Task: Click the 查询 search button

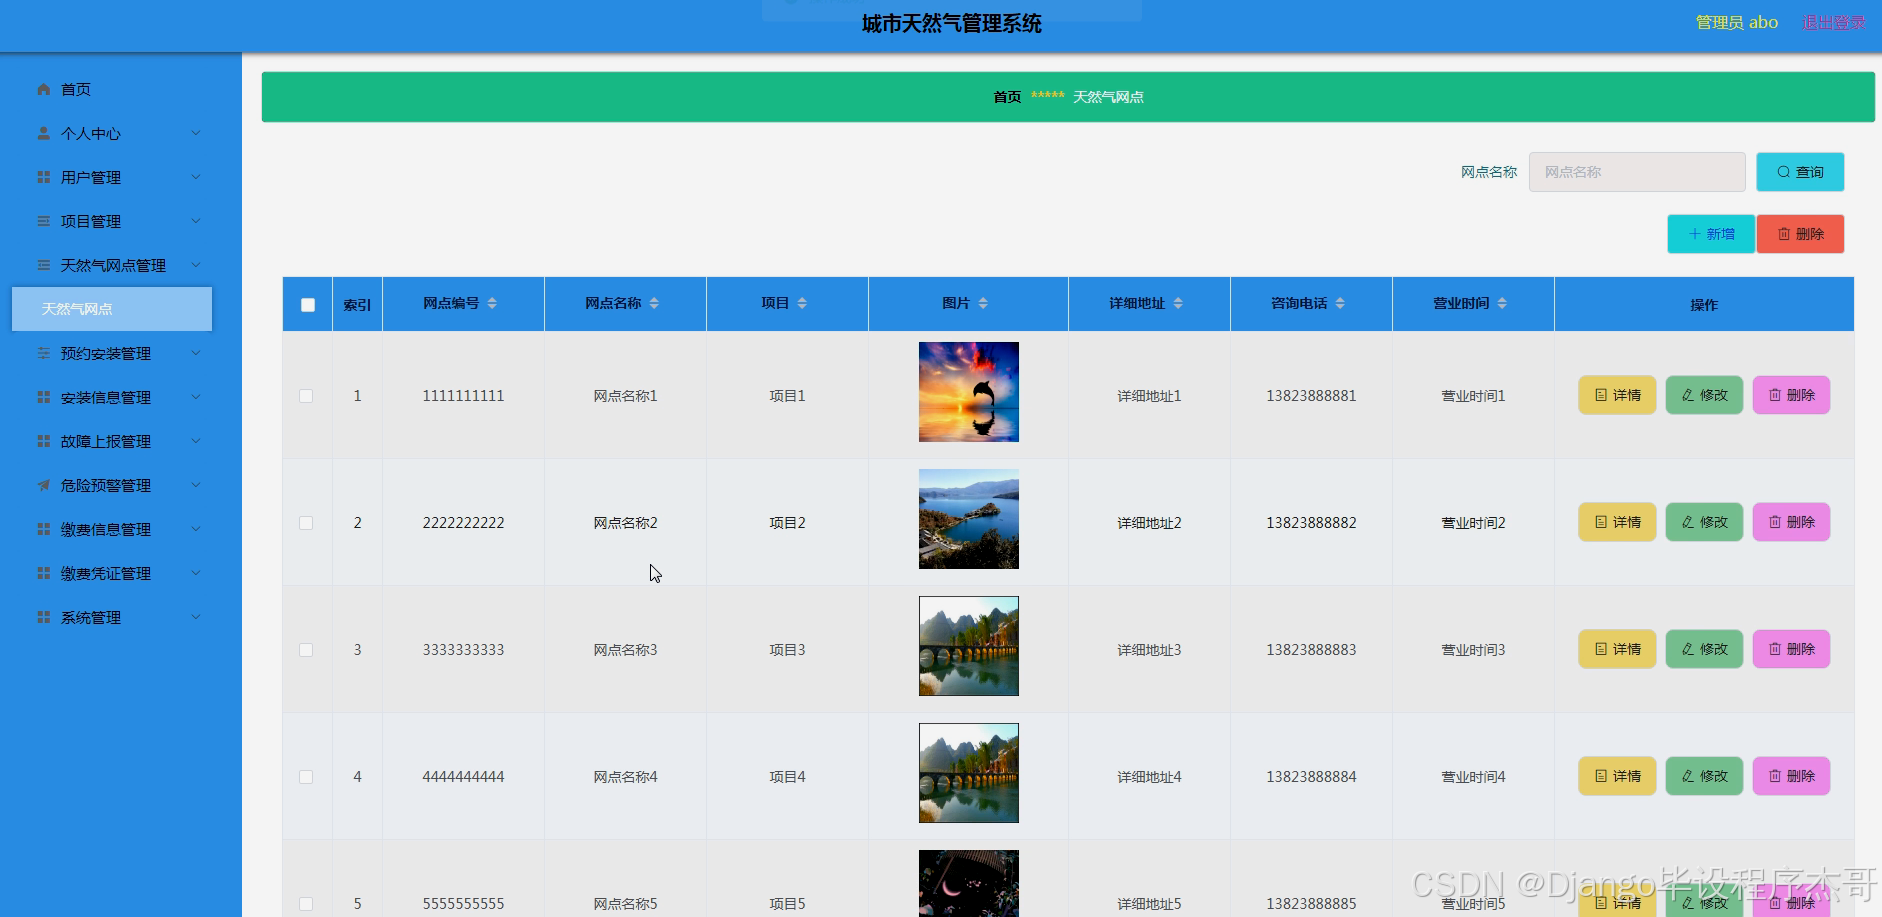Action: (x=1800, y=172)
